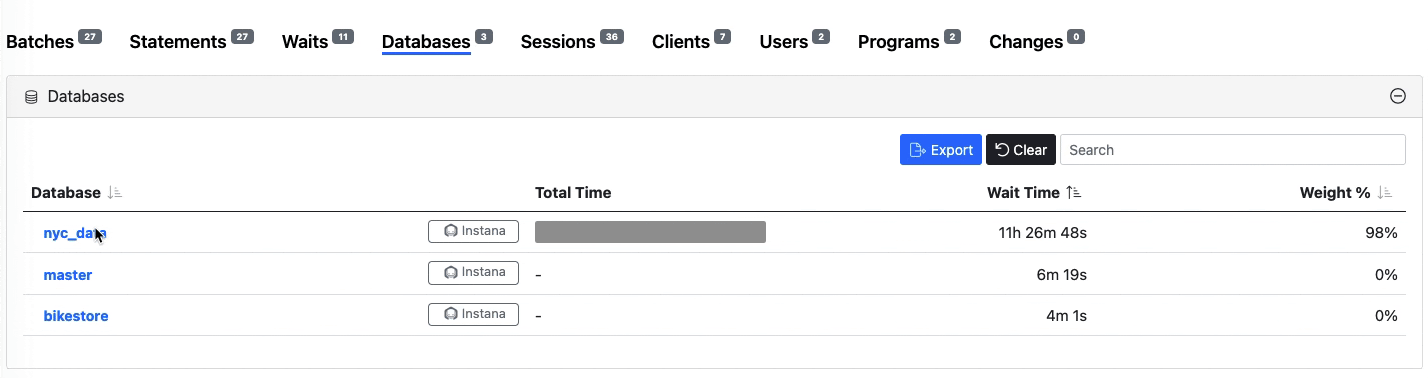The width and height of the screenshot is (1428, 378).
Task: Export the databases list
Action: coord(941,150)
